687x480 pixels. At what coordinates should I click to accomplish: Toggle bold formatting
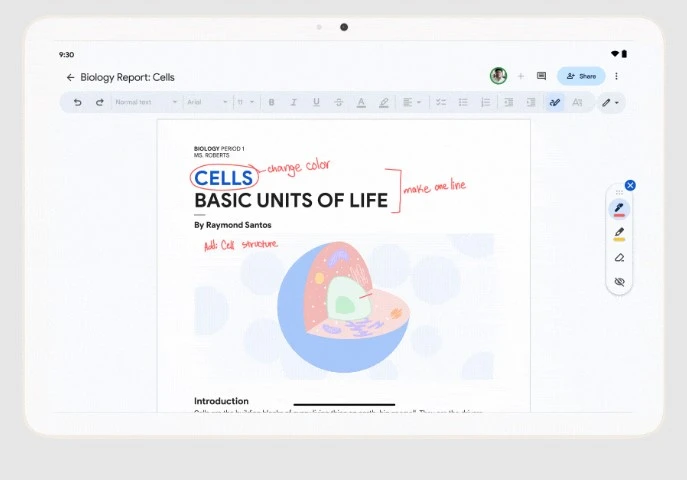(270, 102)
